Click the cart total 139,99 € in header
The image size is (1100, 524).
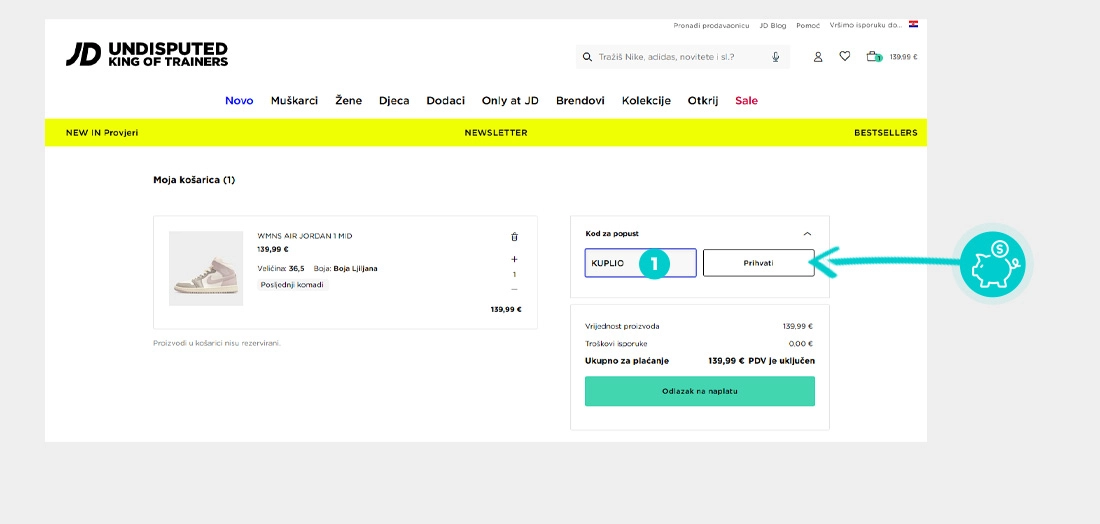click(904, 58)
